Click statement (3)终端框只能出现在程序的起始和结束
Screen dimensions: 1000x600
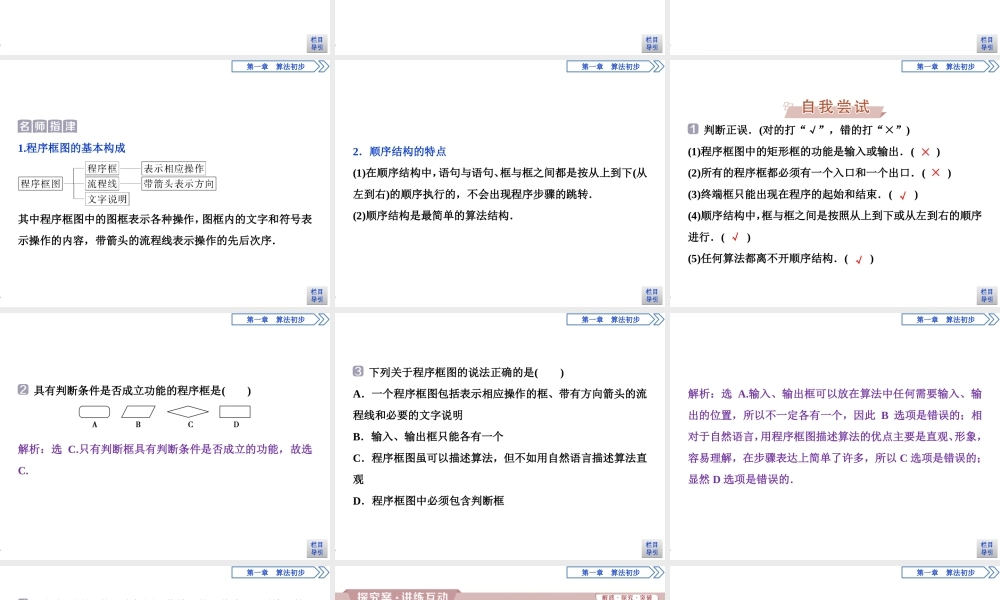pyautogui.click(x=784, y=194)
